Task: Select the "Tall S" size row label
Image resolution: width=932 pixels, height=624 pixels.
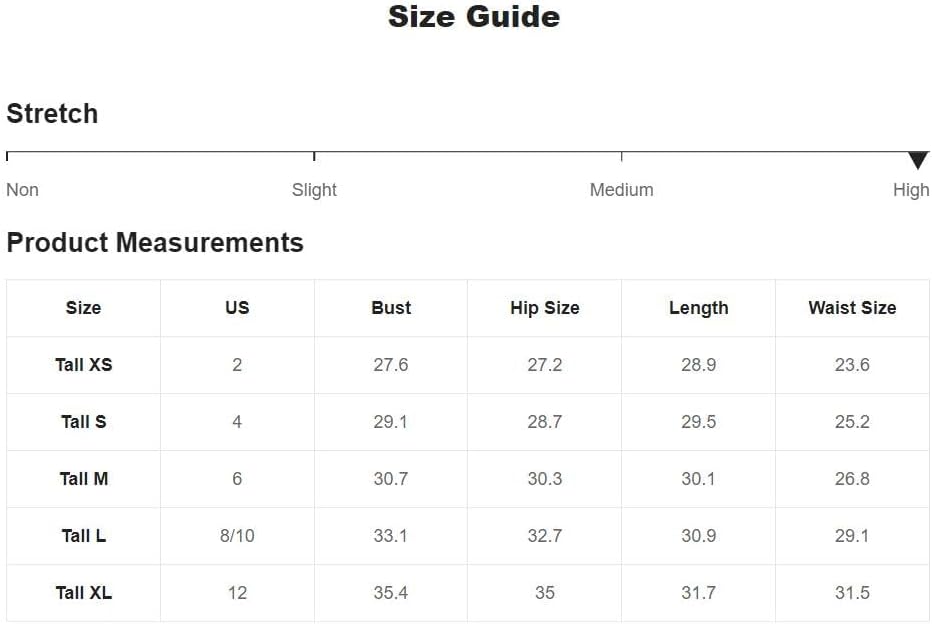Action: click(x=84, y=422)
